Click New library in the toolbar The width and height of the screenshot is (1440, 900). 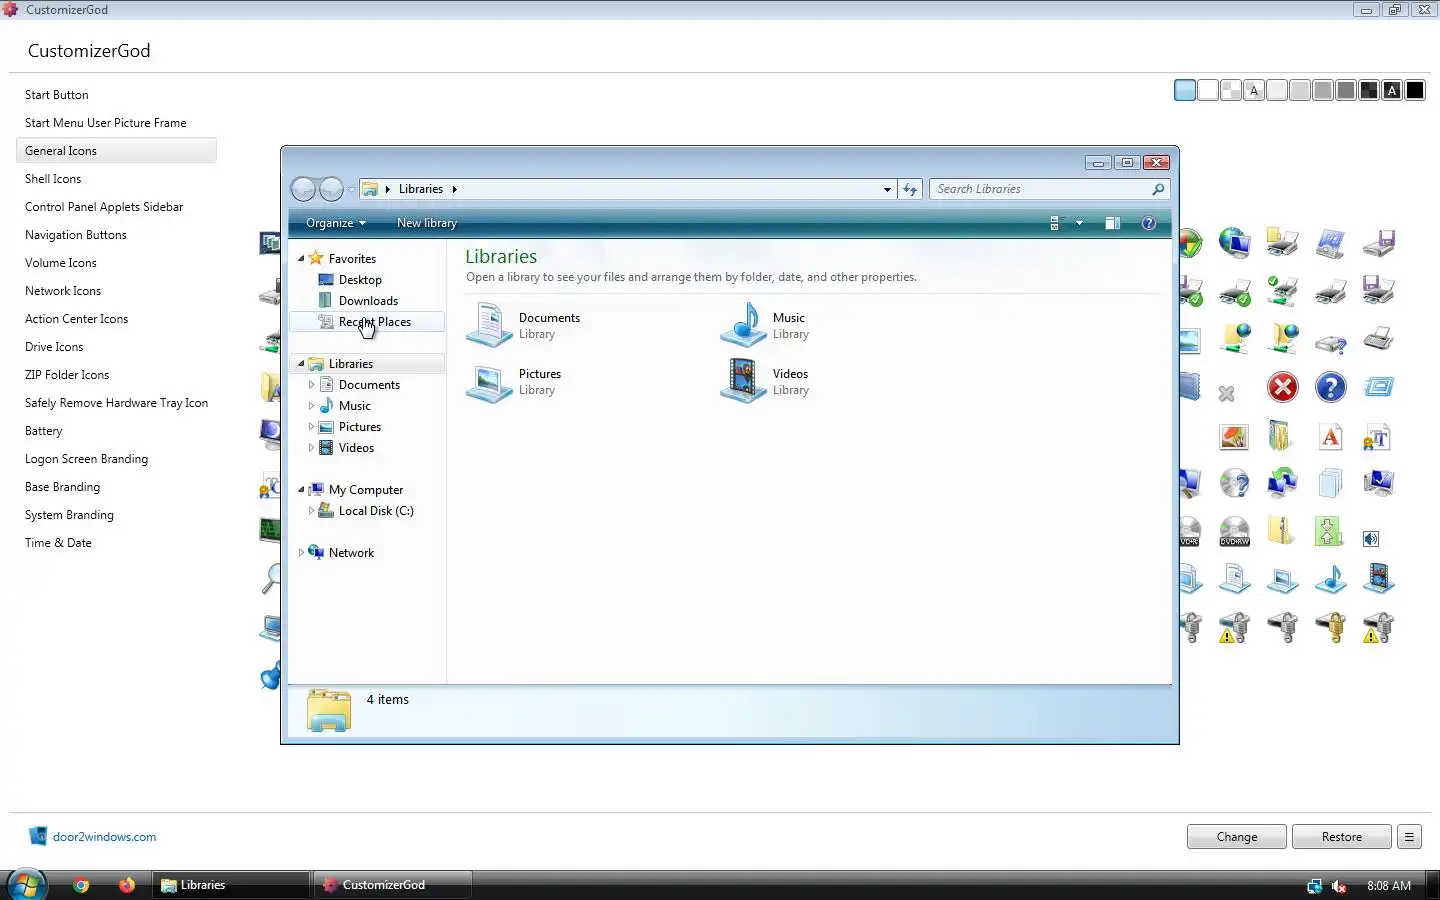[427, 223]
